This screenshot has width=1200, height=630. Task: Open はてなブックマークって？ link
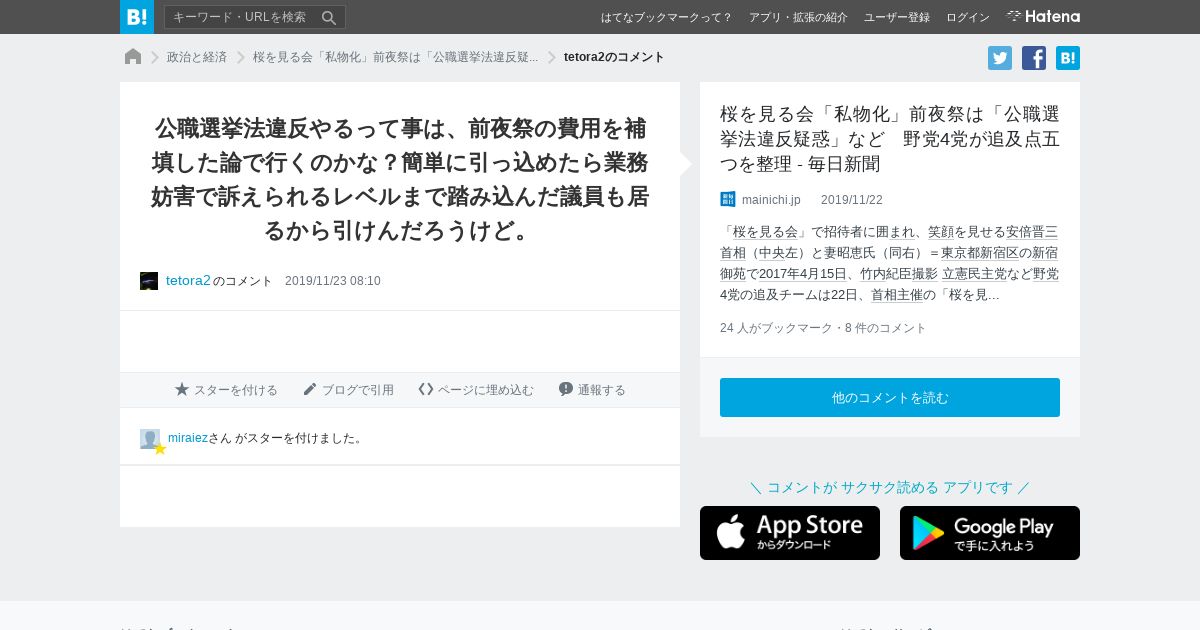pyautogui.click(x=666, y=17)
